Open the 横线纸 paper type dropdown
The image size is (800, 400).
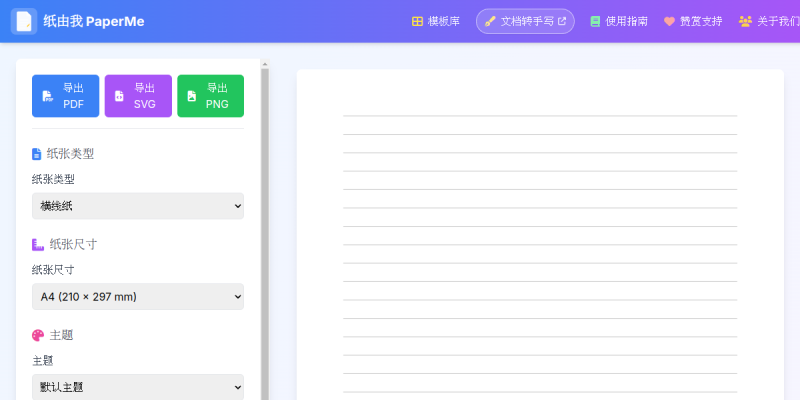pos(138,206)
